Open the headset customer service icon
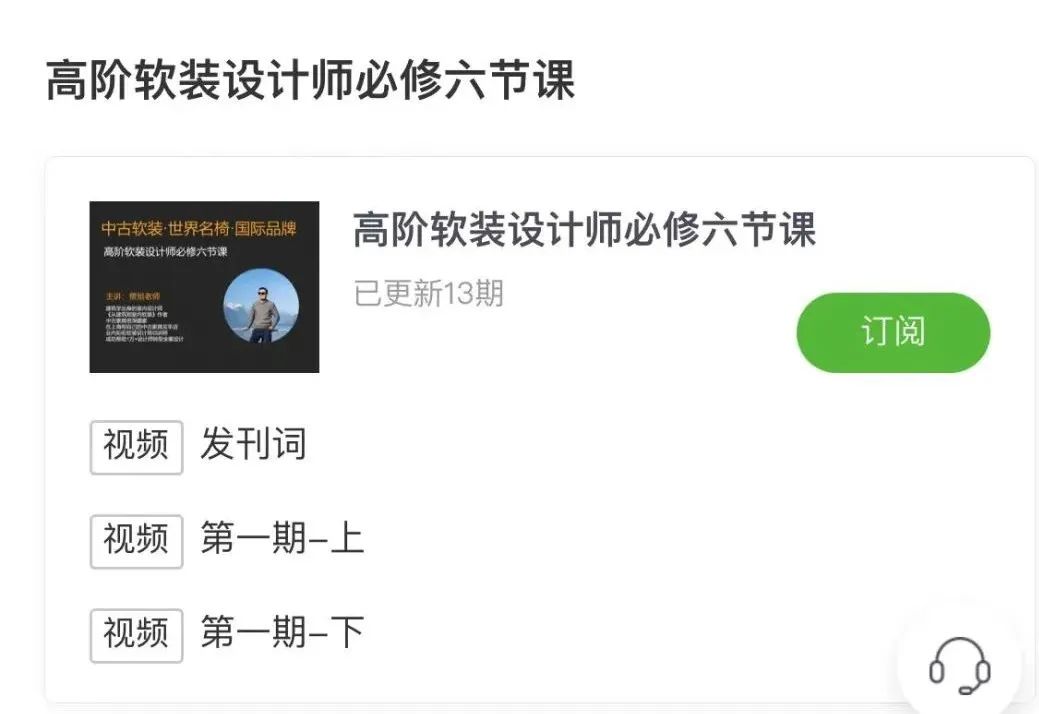 959,665
